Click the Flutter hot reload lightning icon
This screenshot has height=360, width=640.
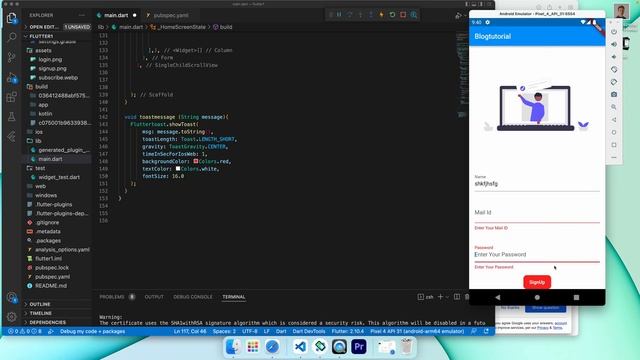click(382, 15)
